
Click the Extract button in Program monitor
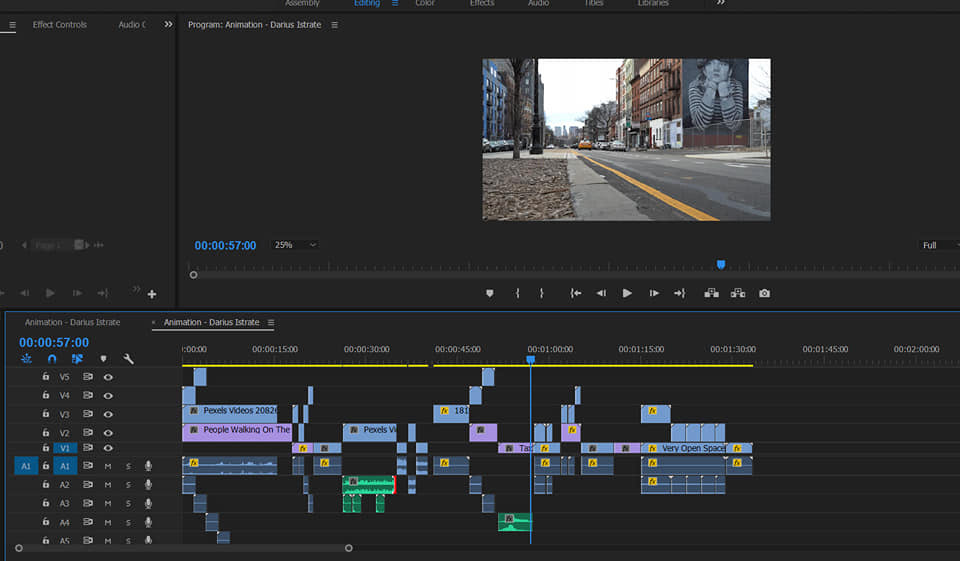(738, 293)
